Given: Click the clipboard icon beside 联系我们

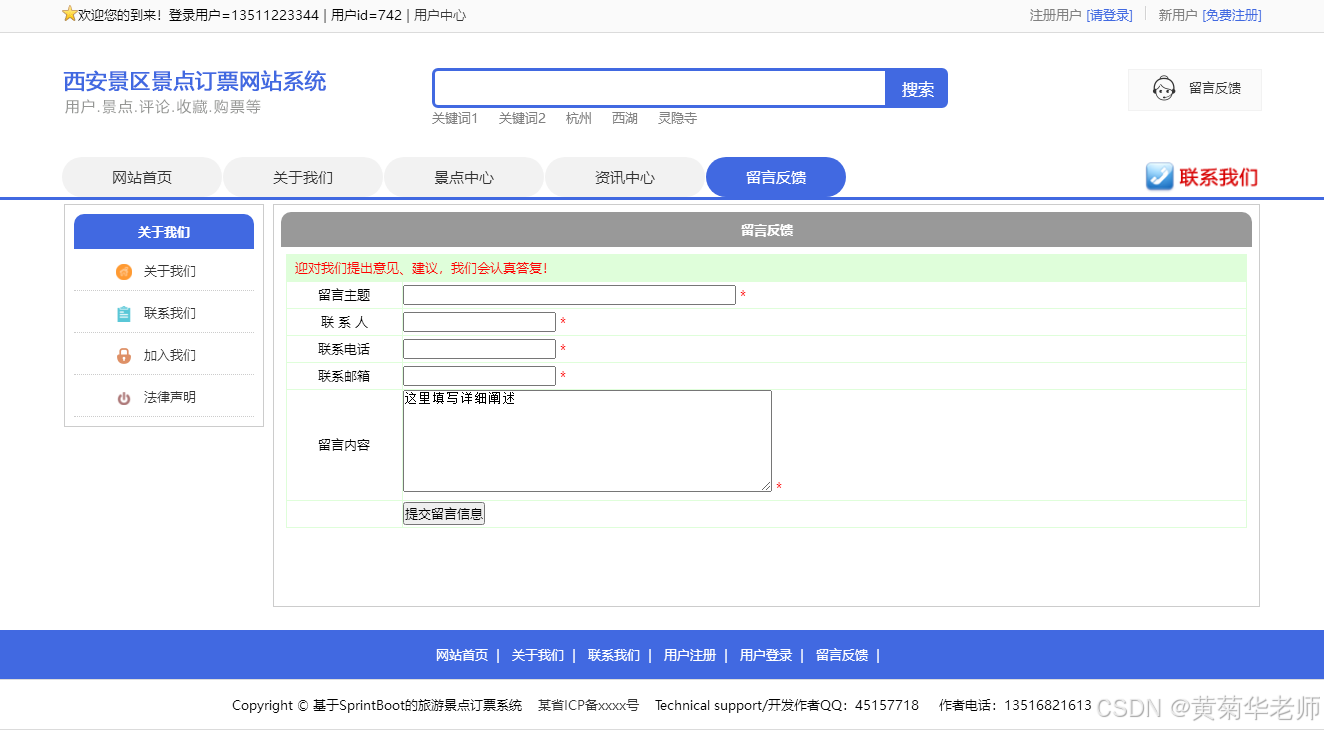Looking at the screenshot, I should point(123,313).
